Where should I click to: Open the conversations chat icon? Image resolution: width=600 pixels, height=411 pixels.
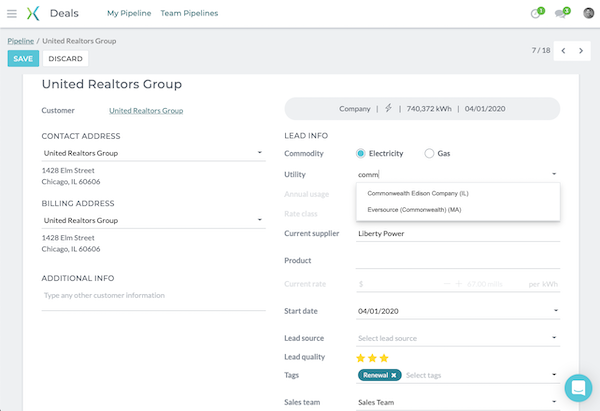pyautogui.click(x=563, y=13)
